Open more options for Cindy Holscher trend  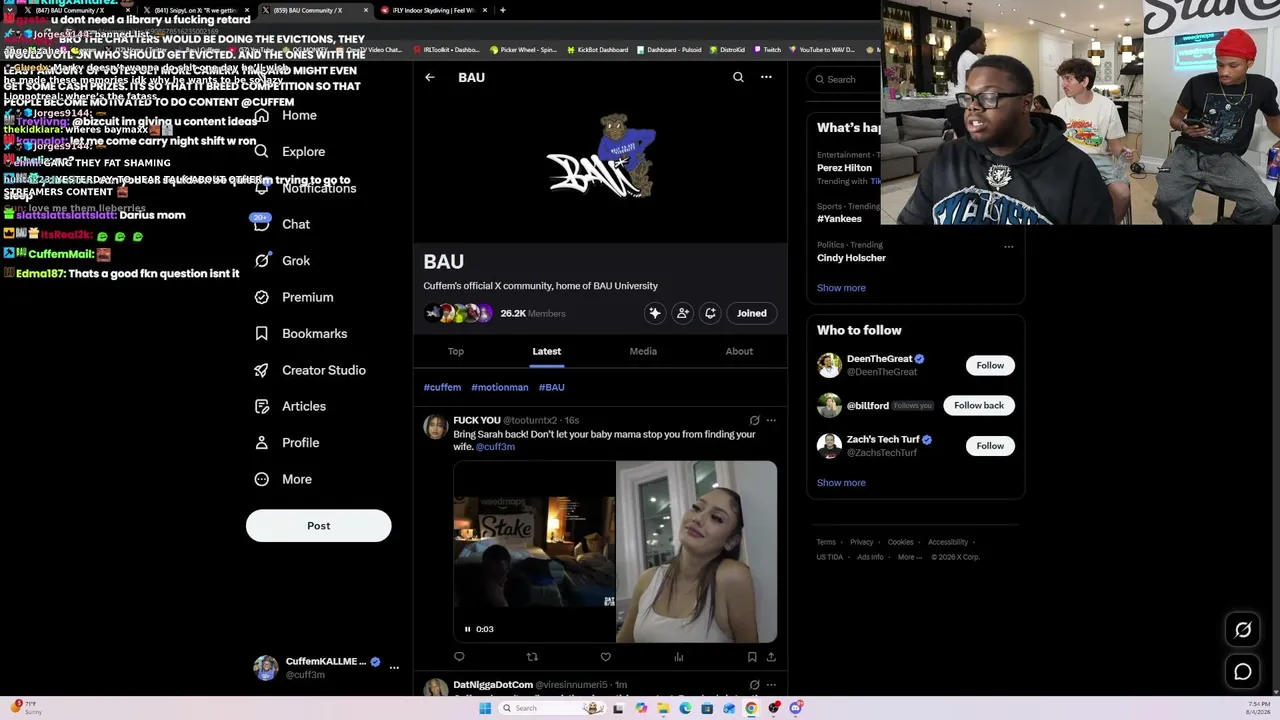1008,246
